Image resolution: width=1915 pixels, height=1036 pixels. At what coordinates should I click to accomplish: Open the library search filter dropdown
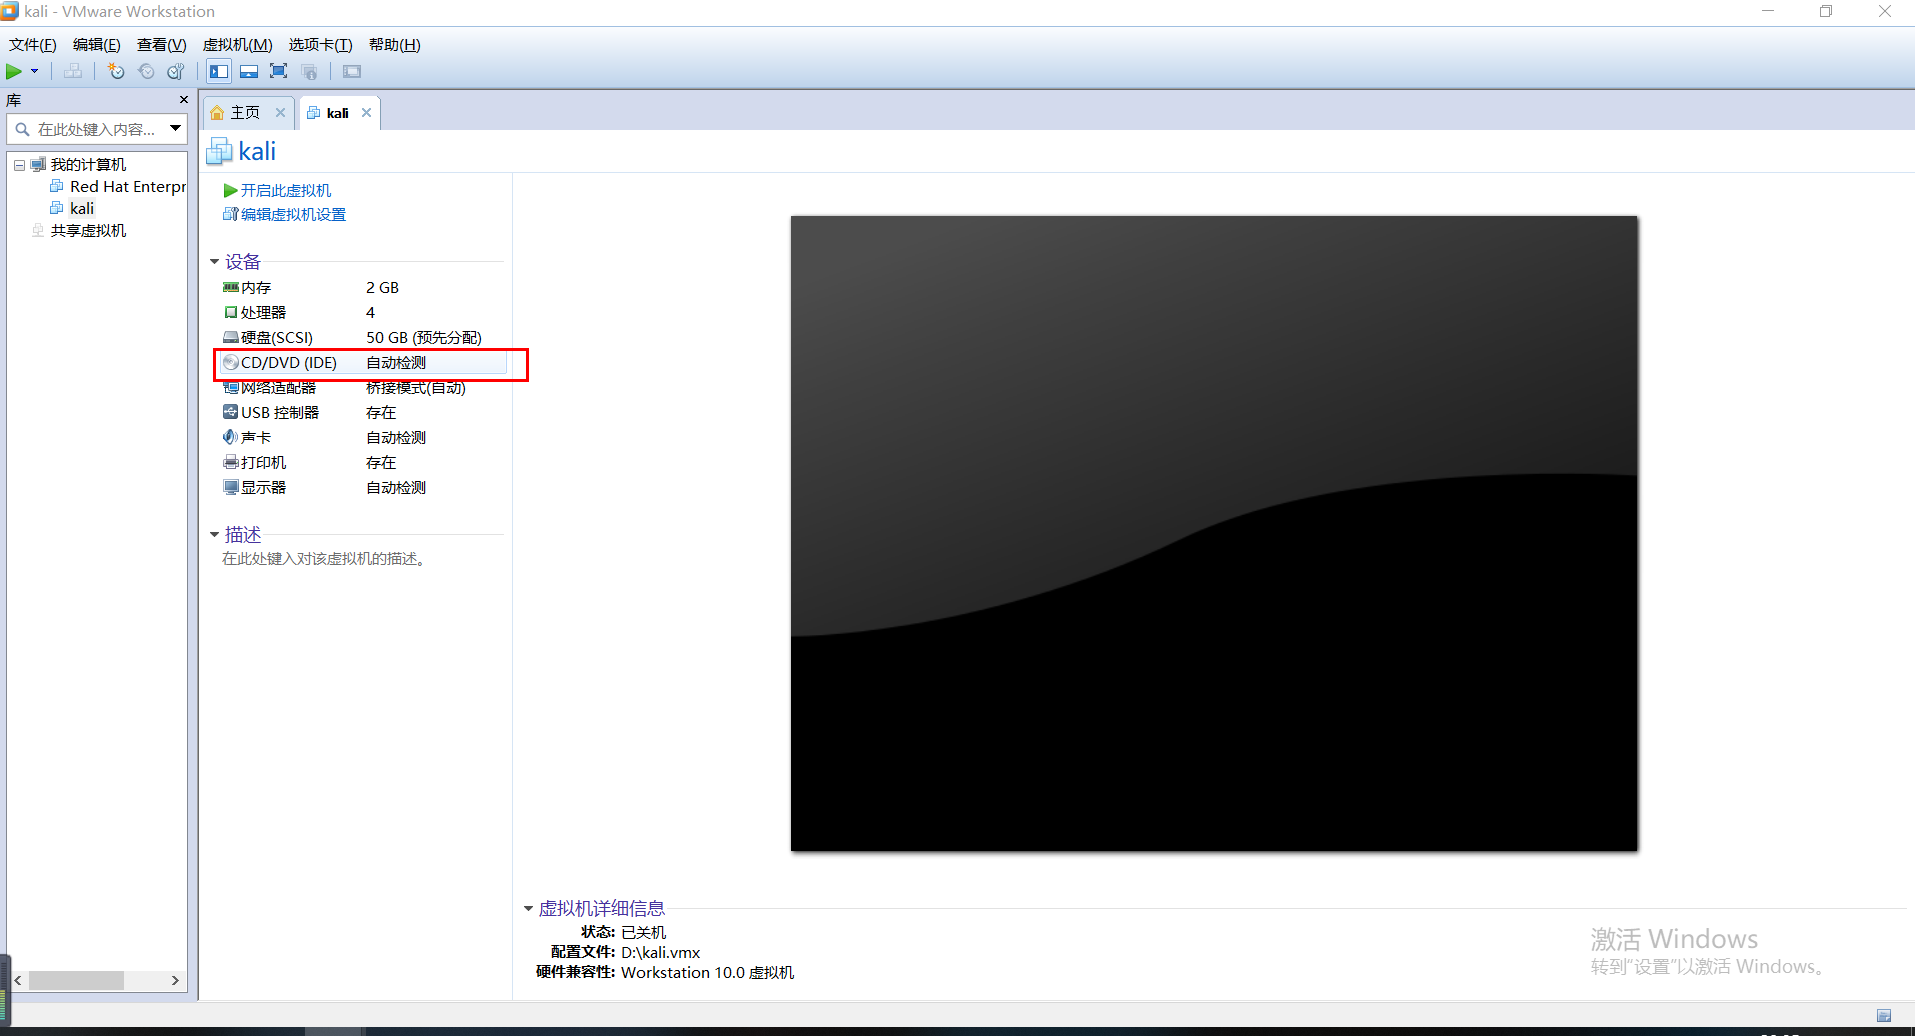point(176,129)
